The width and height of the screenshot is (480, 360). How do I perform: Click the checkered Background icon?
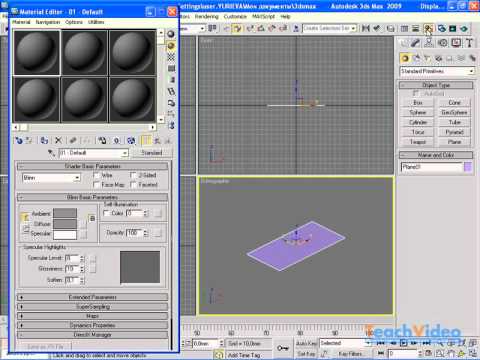tap(171, 57)
